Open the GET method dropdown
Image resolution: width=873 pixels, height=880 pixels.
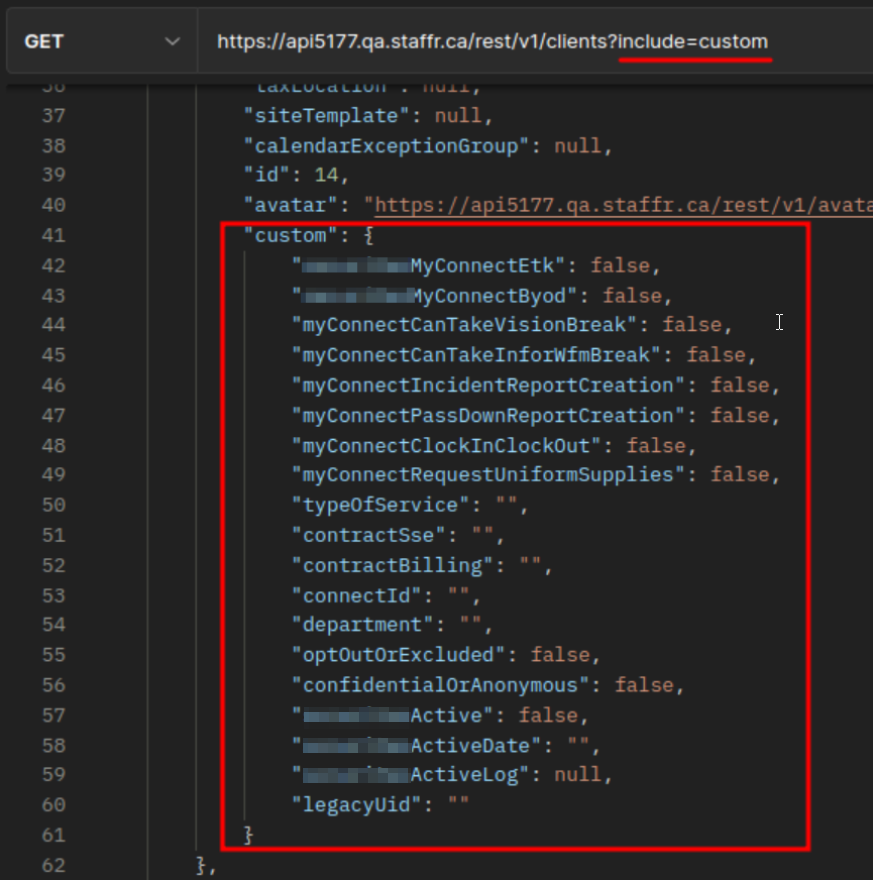[x=102, y=41]
